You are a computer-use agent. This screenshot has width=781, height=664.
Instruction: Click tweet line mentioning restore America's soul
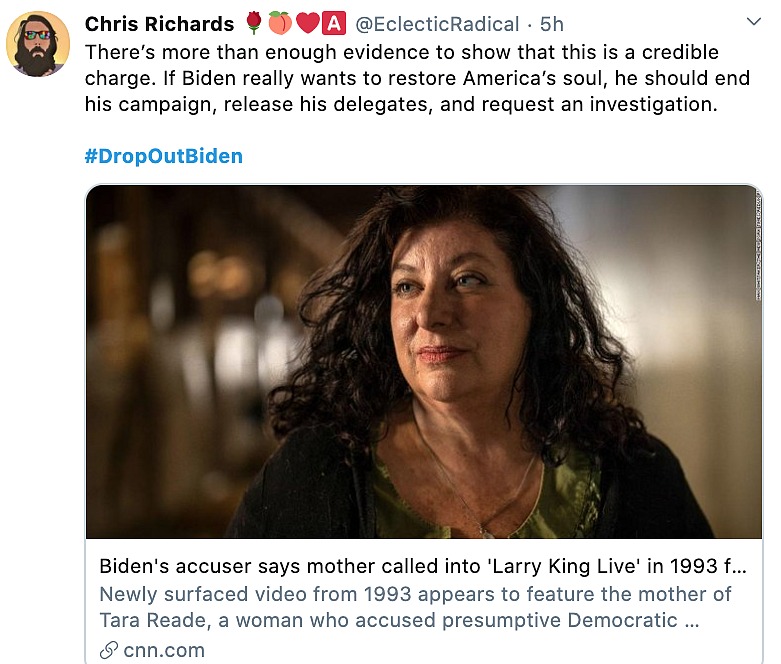[x=417, y=78]
